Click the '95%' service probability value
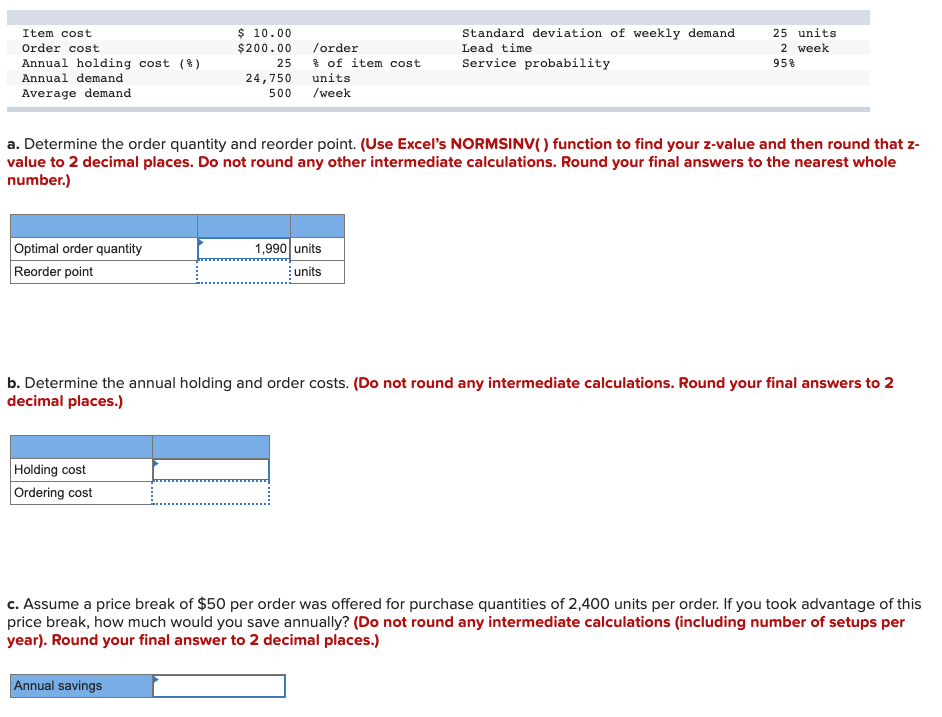Image resolution: width=942 pixels, height=717 pixels. [784, 63]
